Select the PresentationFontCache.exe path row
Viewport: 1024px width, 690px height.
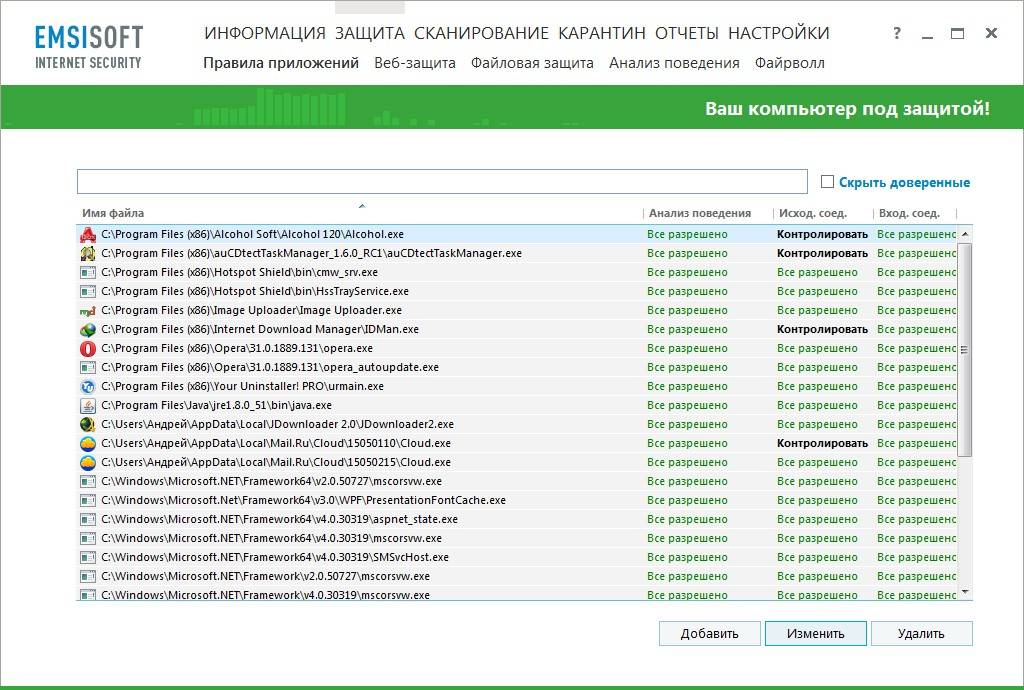point(304,501)
